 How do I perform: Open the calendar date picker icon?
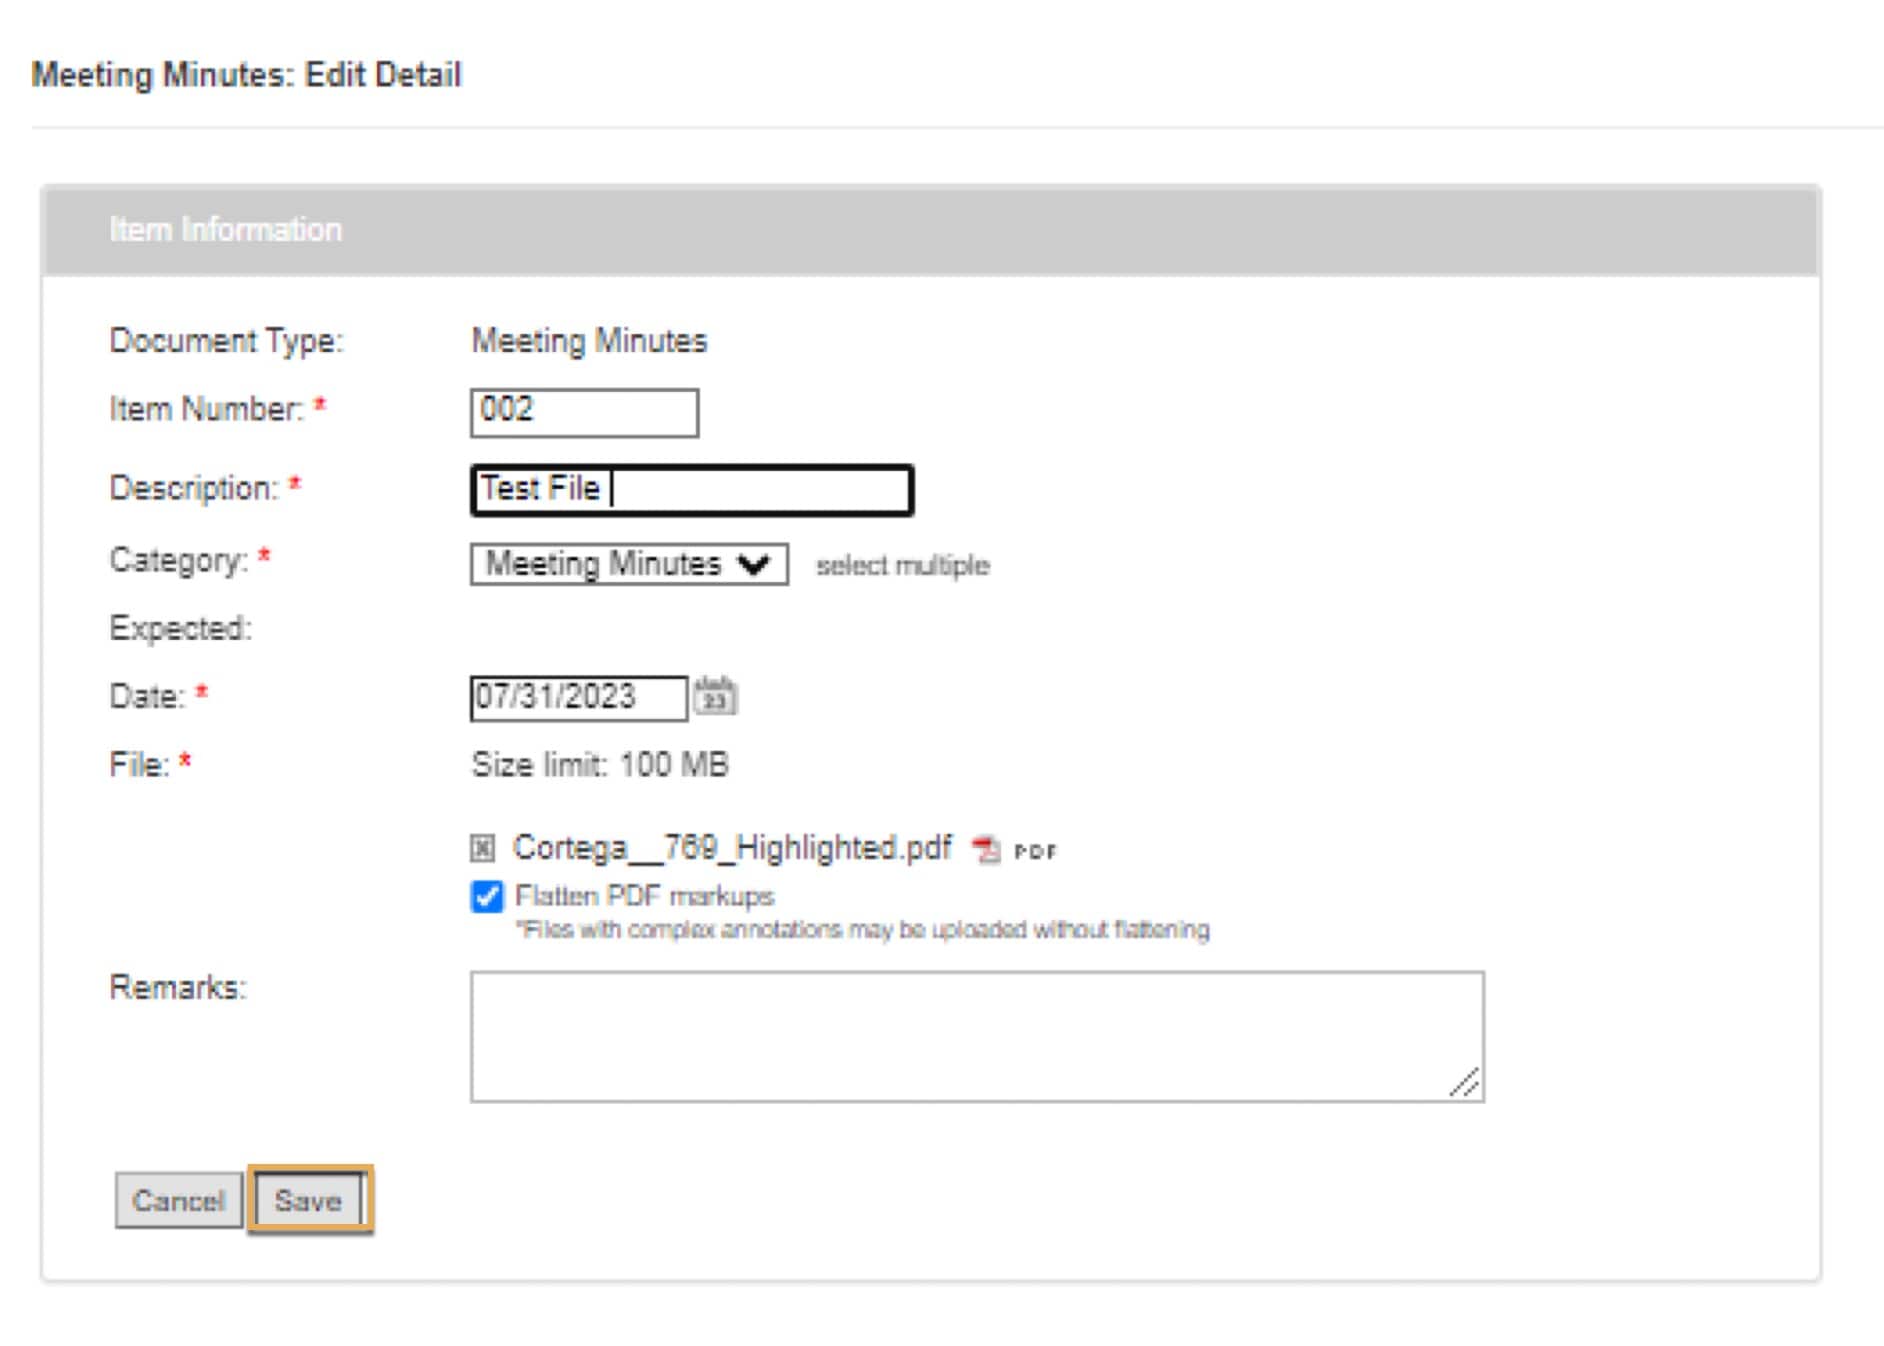[x=715, y=697]
